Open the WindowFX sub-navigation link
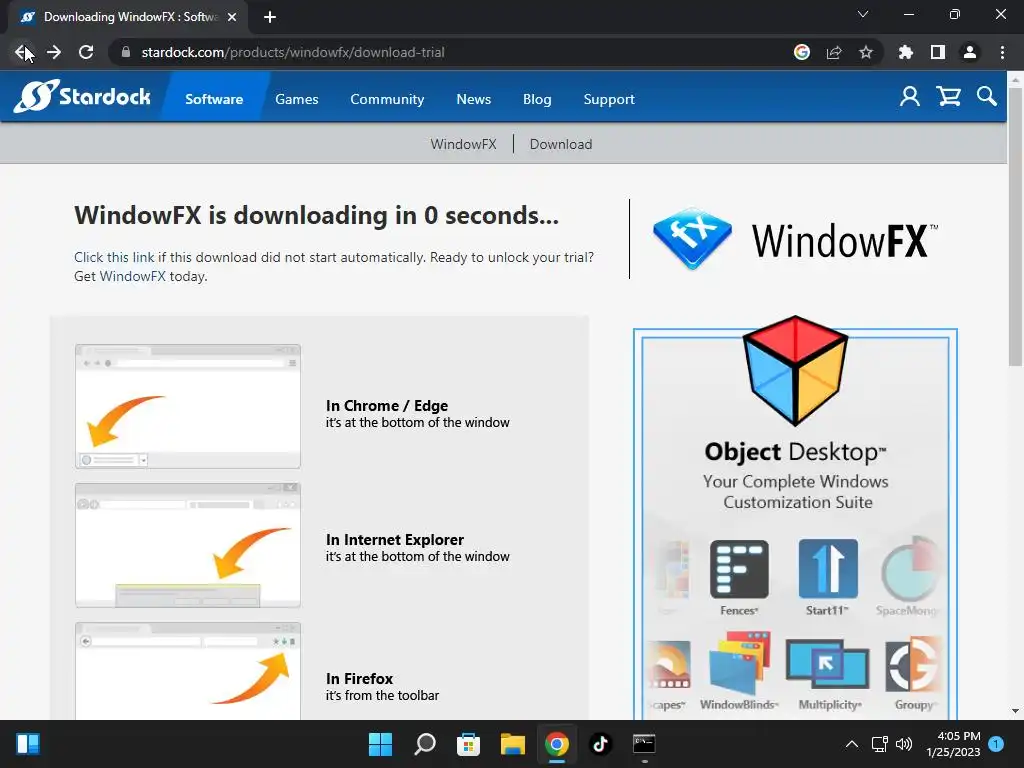This screenshot has width=1024, height=768. pos(463,144)
